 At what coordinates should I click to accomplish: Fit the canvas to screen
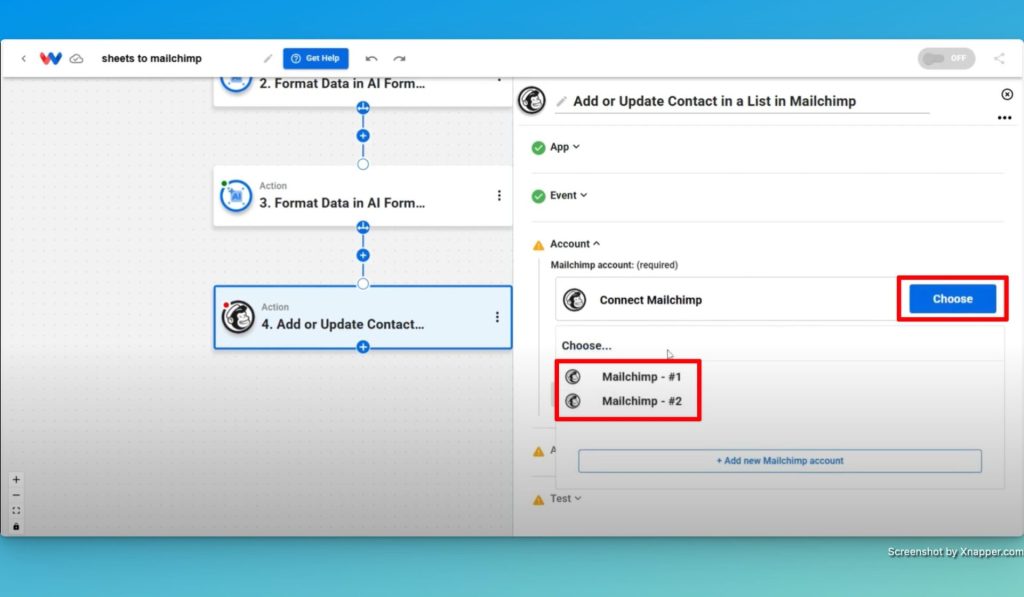tap(16, 511)
